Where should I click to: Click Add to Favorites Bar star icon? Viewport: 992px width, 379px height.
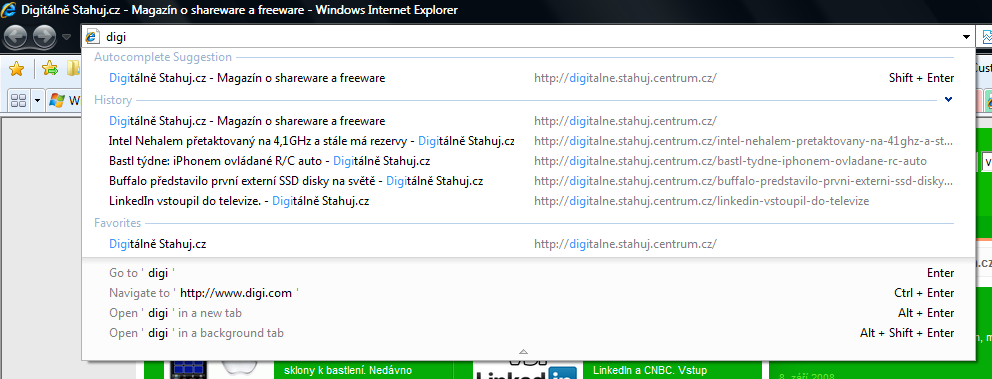49,68
